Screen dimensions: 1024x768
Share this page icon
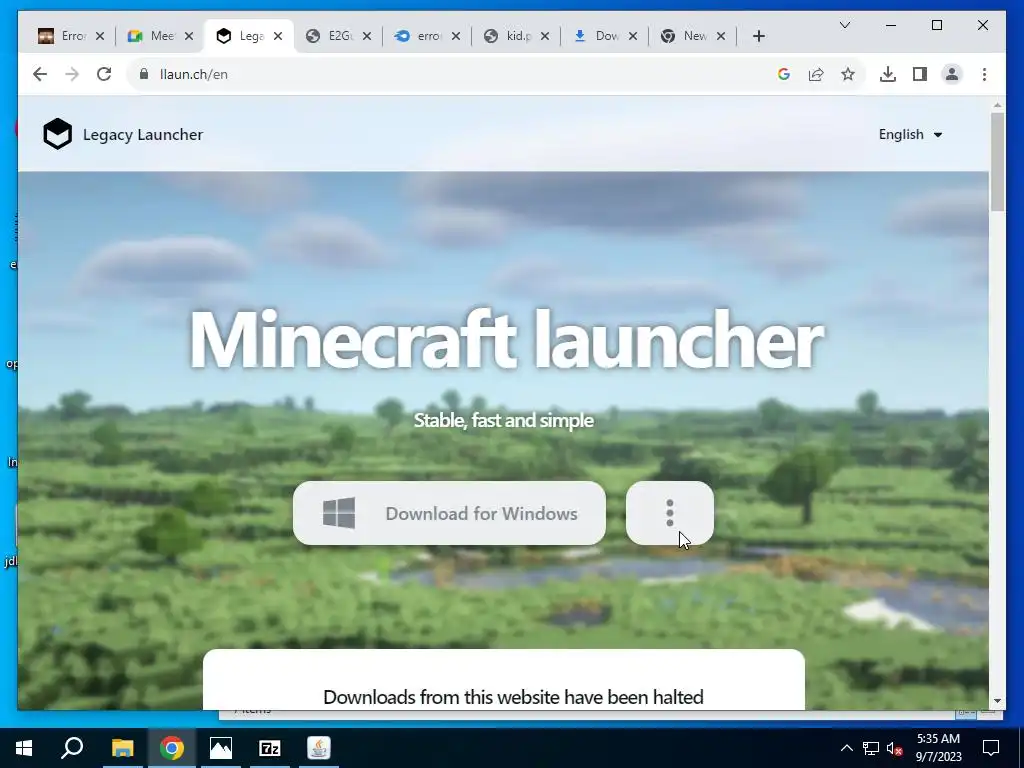click(816, 74)
